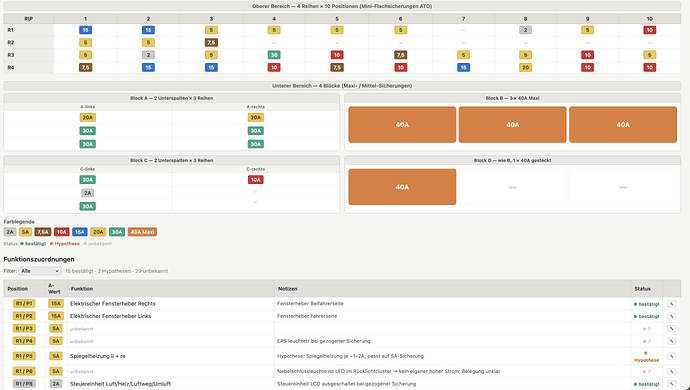This screenshot has height=390, width=690.
Task: Click the empty slot at R1 column 7
Action: click(x=463, y=30)
